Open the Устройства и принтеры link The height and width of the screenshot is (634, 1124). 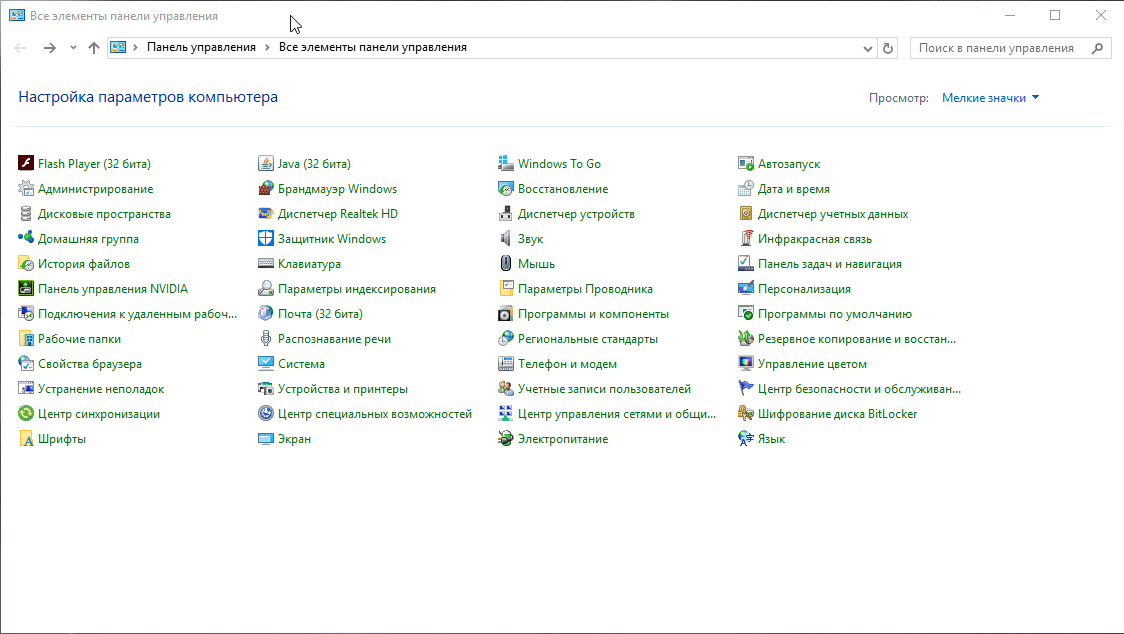(x=343, y=389)
